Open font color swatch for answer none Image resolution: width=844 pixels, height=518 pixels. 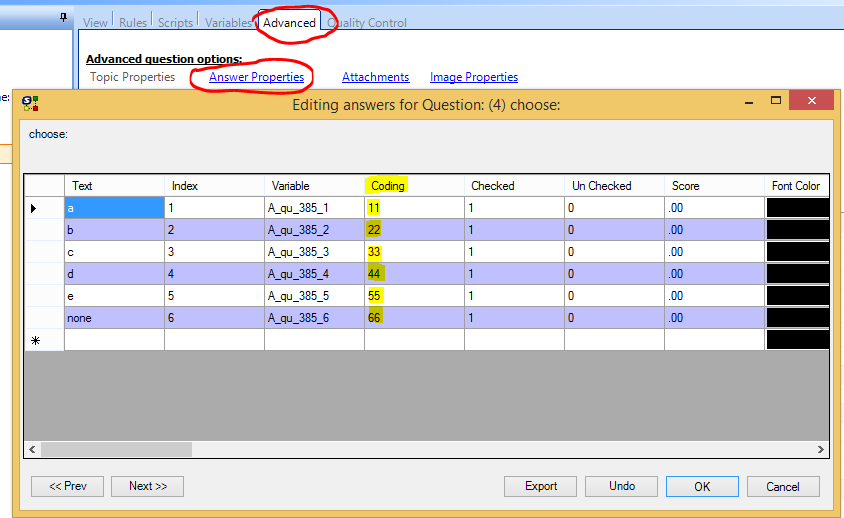pos(797,318)
